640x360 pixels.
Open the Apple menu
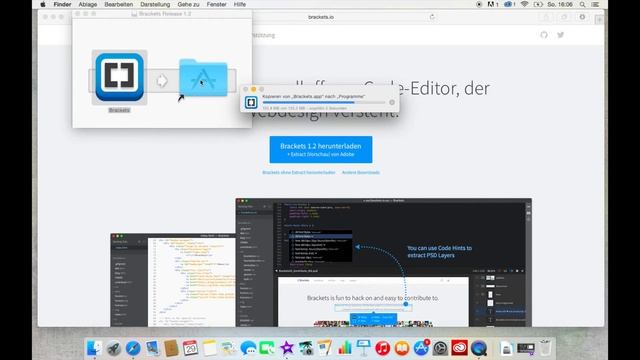click(43, 4)
